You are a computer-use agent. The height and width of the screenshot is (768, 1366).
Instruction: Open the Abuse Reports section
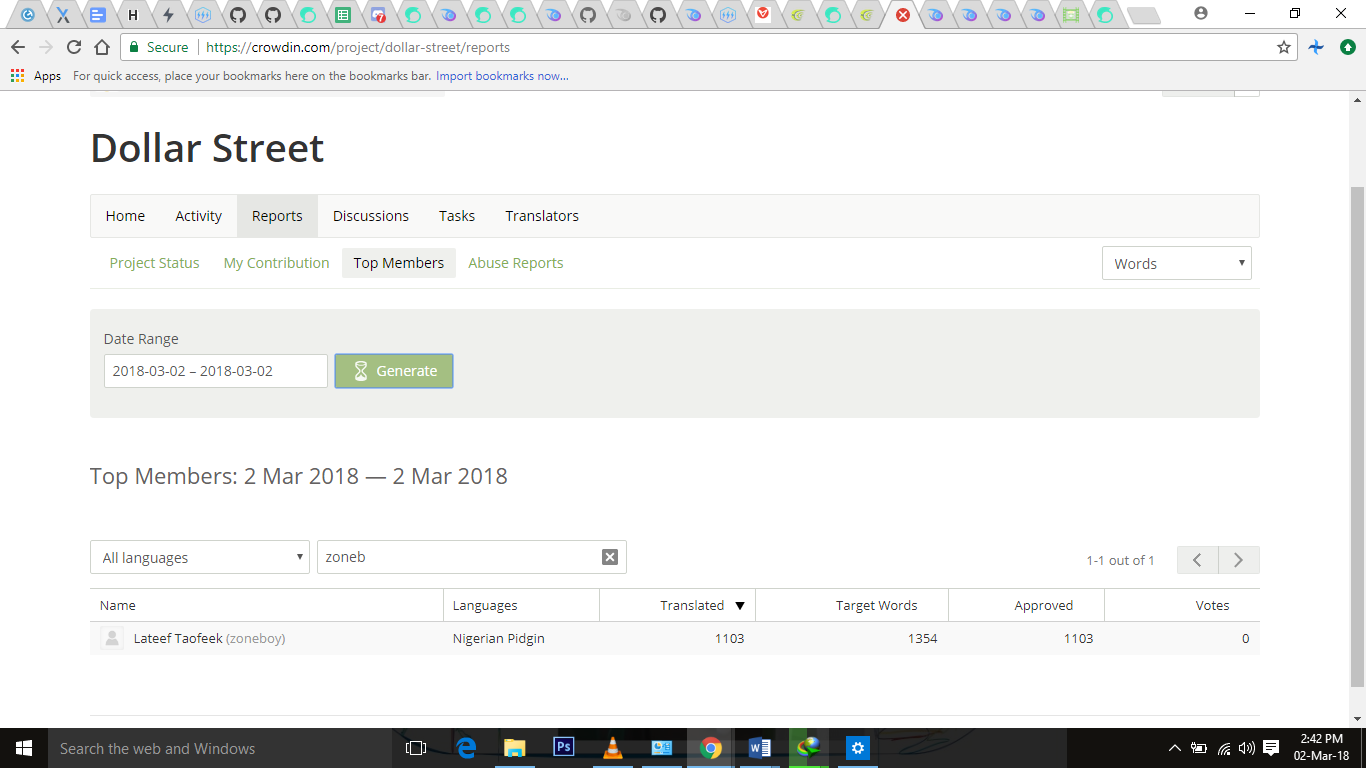[x=515, y=263]
